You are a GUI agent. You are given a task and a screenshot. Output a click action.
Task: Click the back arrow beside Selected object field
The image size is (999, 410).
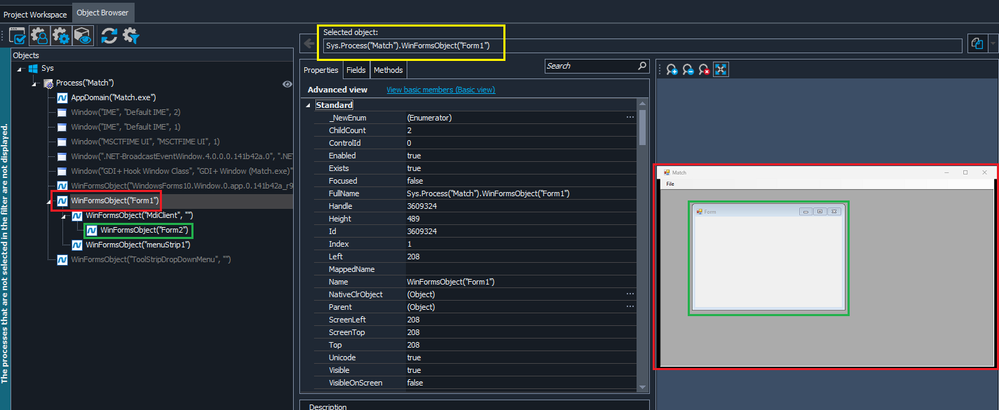(x=309, y=45)
